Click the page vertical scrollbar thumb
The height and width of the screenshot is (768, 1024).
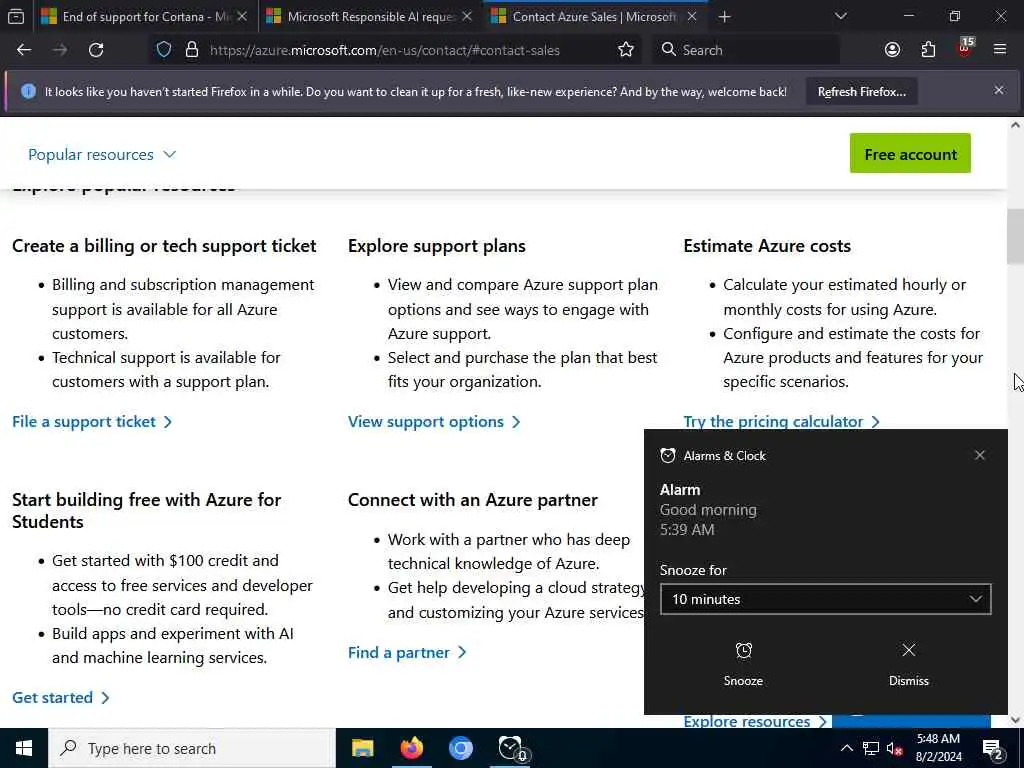tap(1015, 236)
